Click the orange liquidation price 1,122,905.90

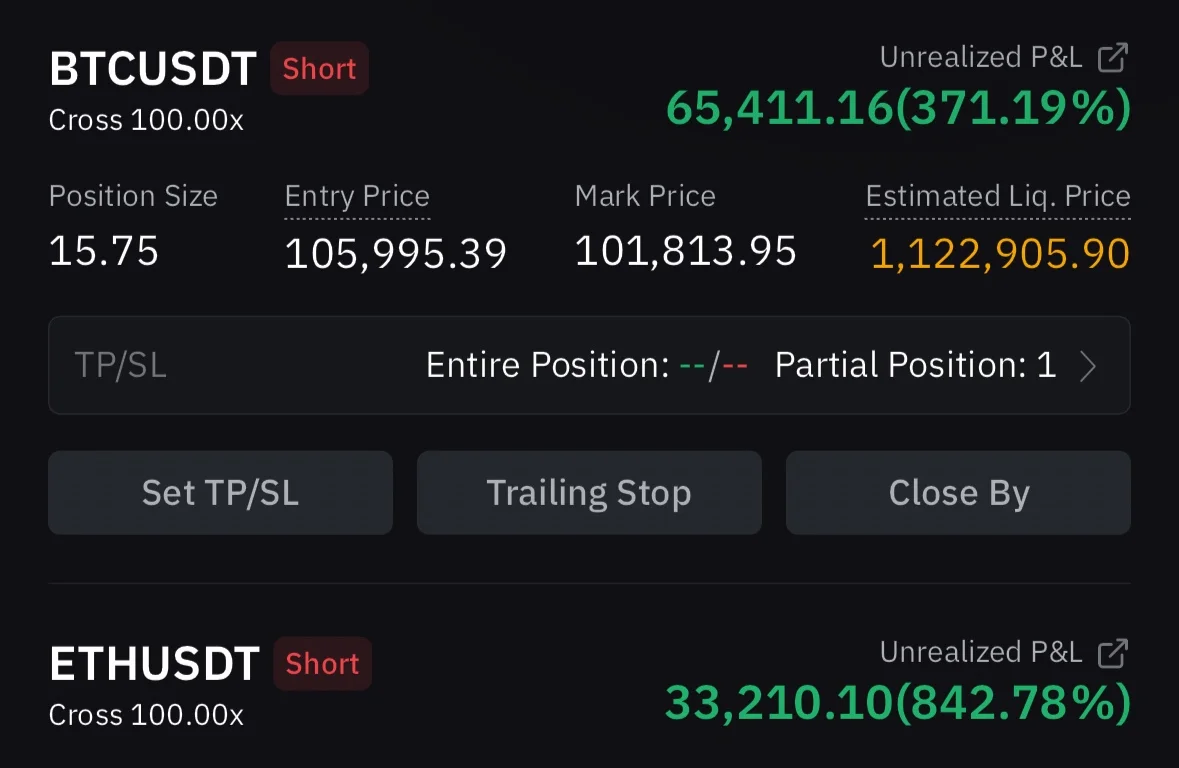[x=999, y=254]
